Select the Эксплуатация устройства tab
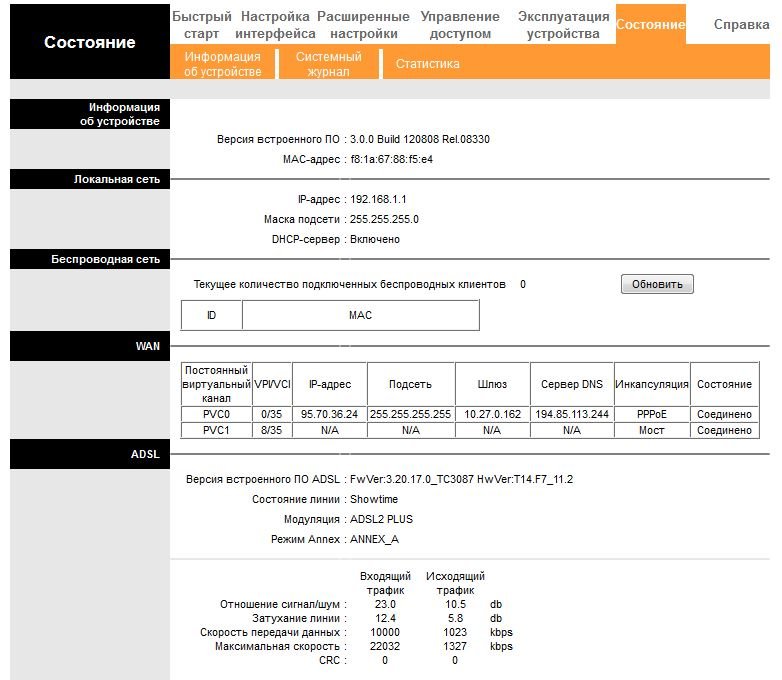The image size is (782, 680). (x=563, y=25)
